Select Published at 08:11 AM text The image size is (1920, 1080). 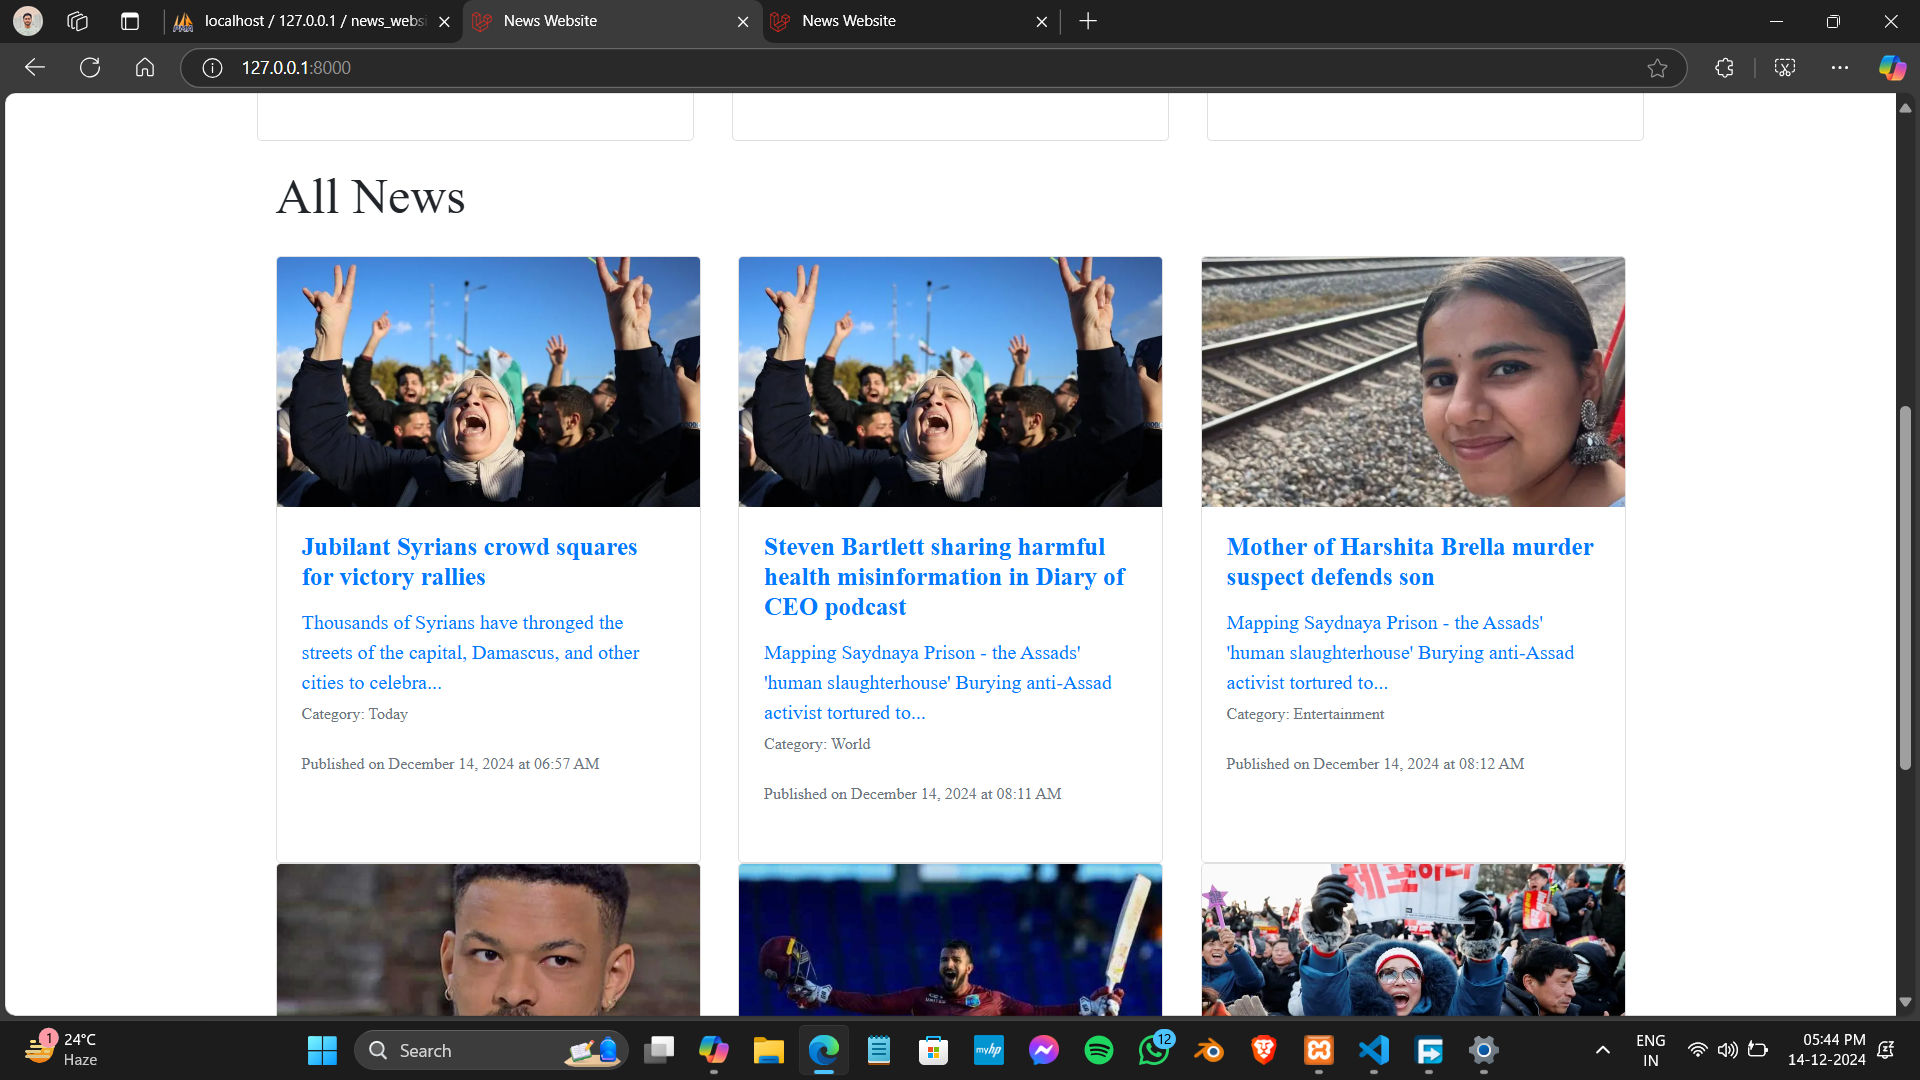(912, 794)
